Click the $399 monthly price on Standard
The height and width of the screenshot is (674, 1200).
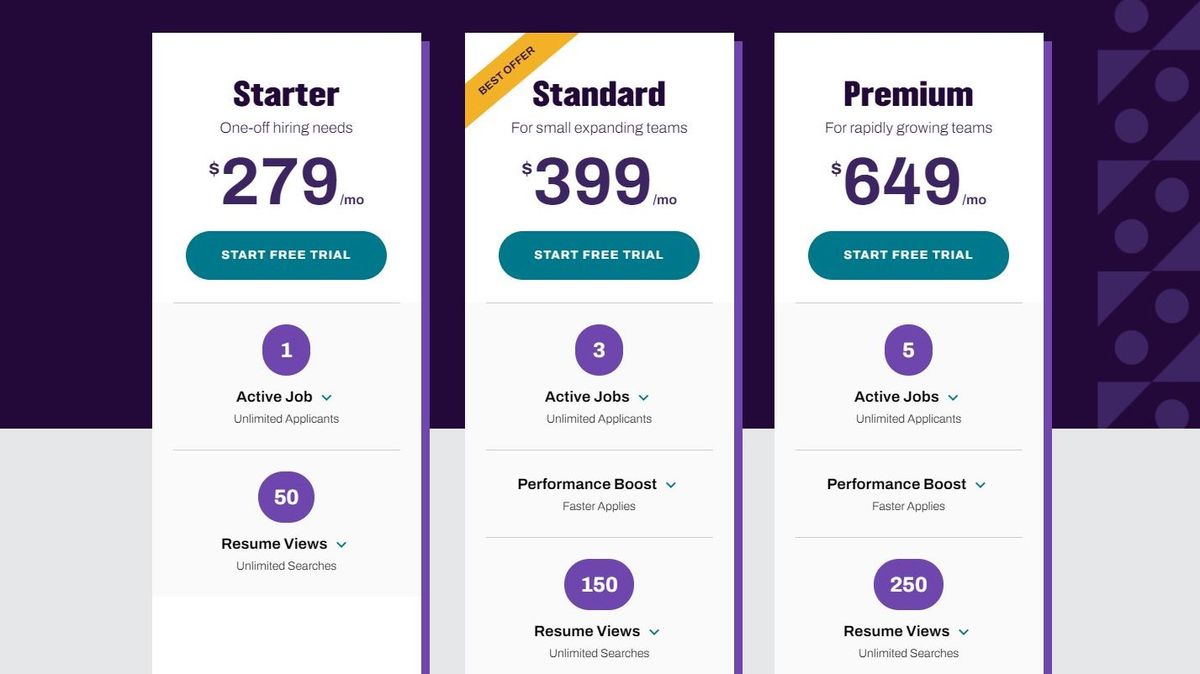click(x=598, y=182)
